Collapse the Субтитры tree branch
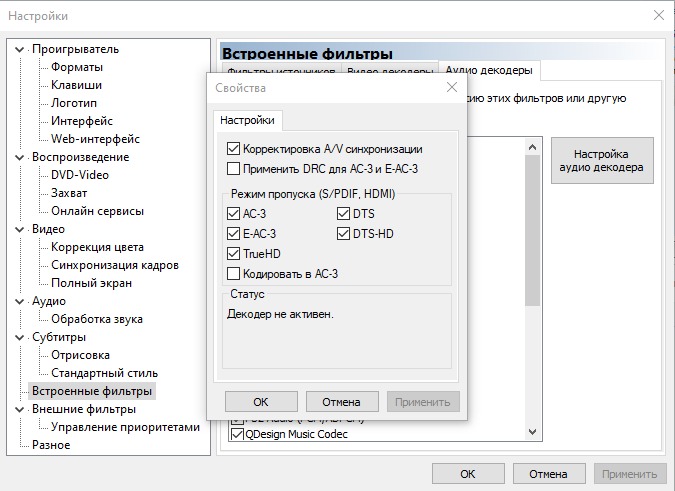The width and height of the screenshot is (675, 491). click(20, 337)
